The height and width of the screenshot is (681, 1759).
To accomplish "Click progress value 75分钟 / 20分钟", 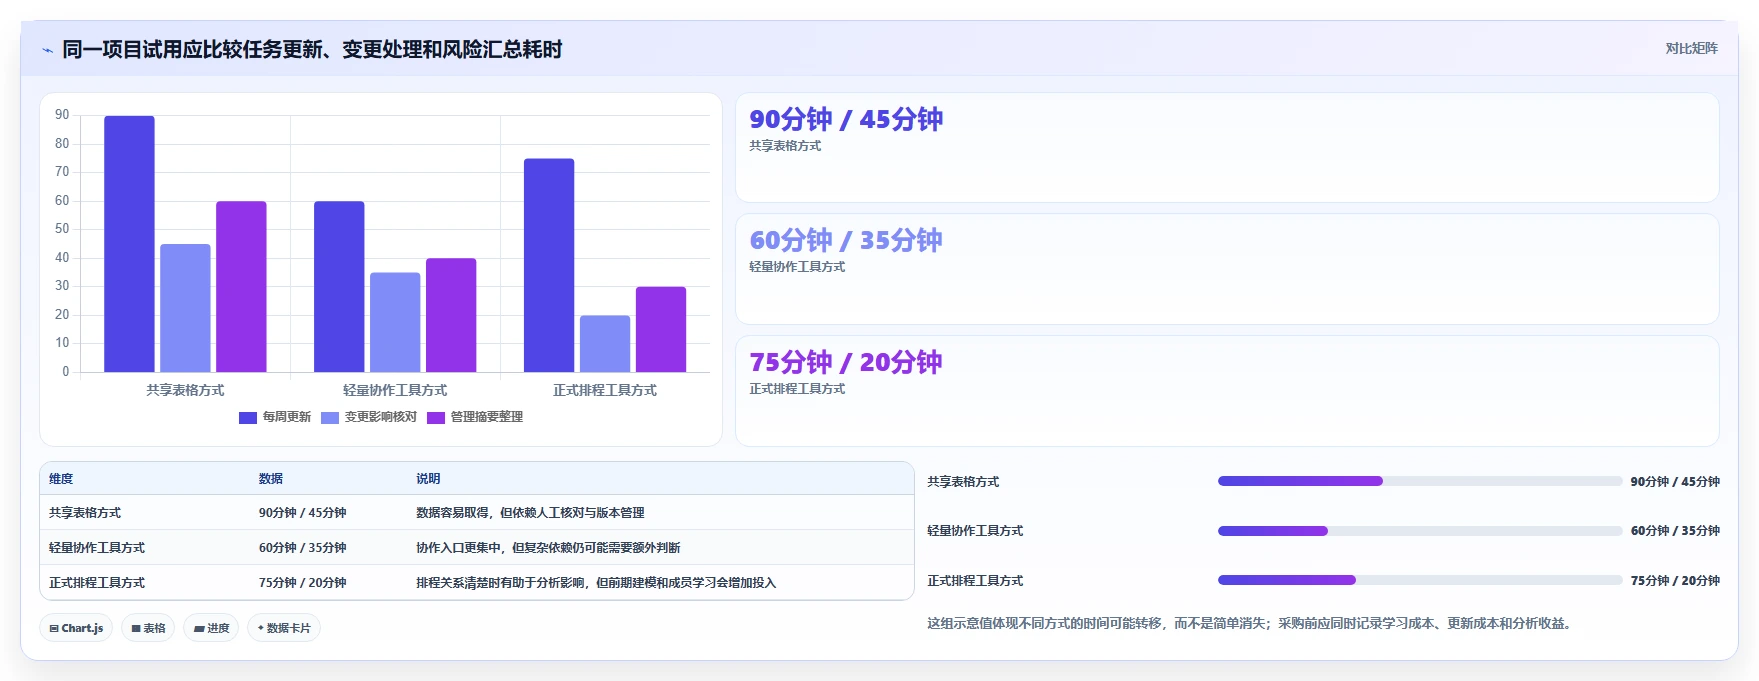I will click(x=1675, y=581).
